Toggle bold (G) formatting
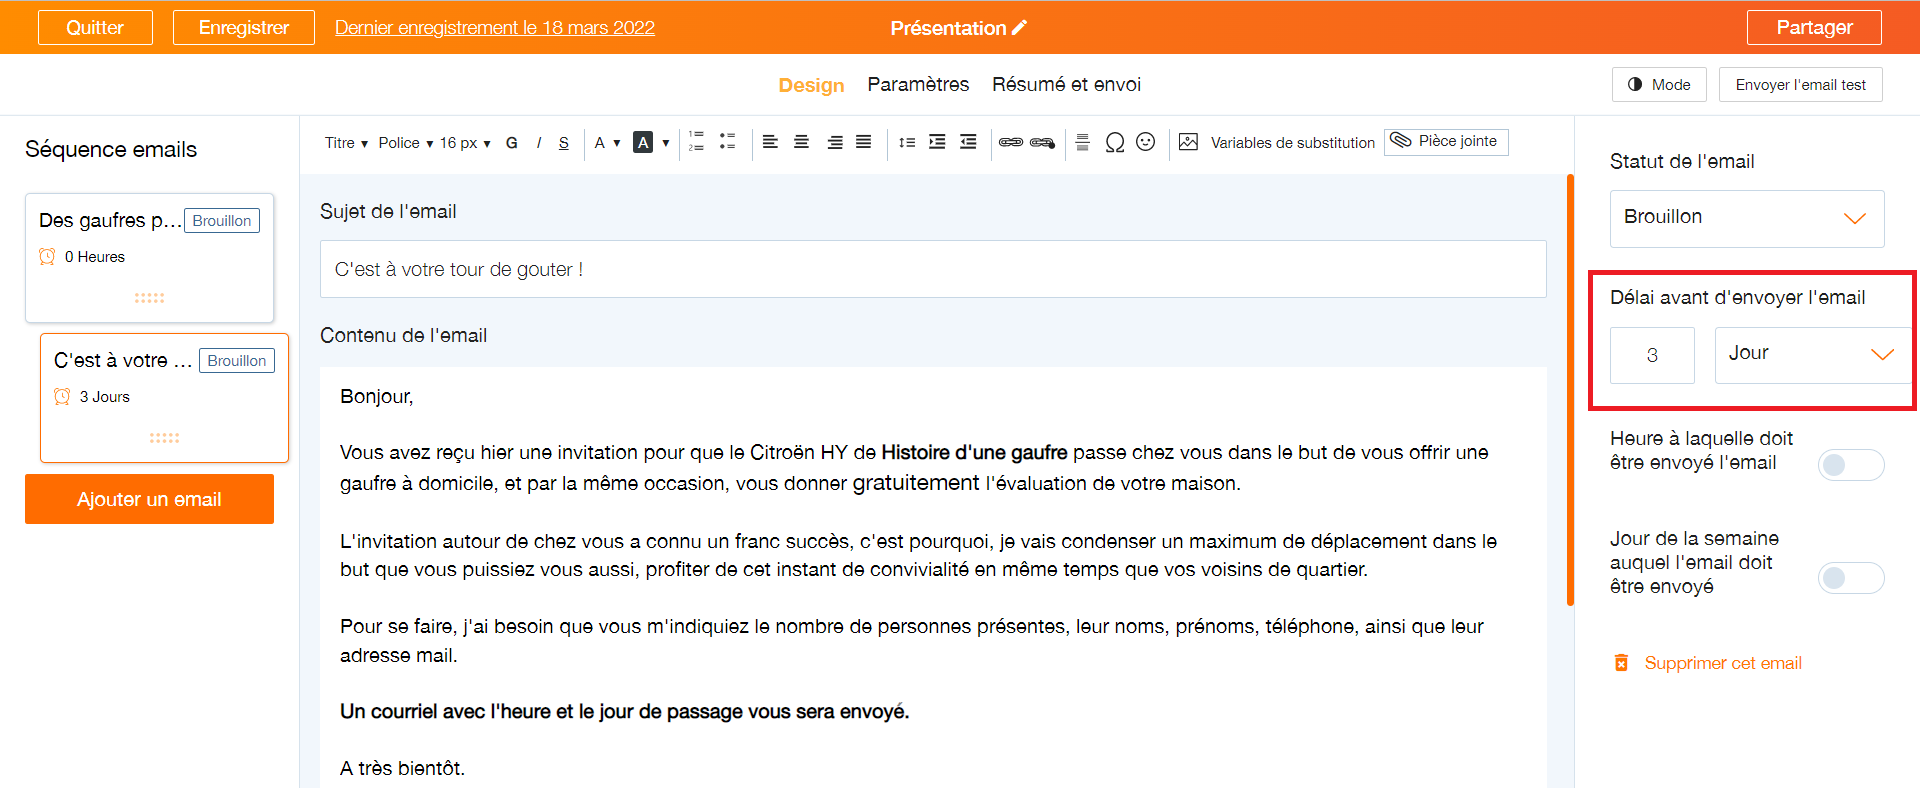 [511, 143]
